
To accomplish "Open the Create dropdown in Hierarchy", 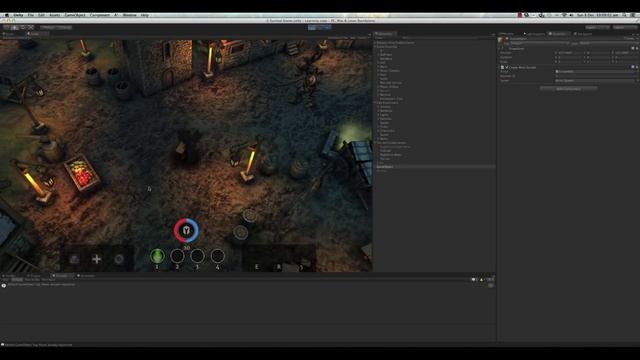I will pos(380,38).
